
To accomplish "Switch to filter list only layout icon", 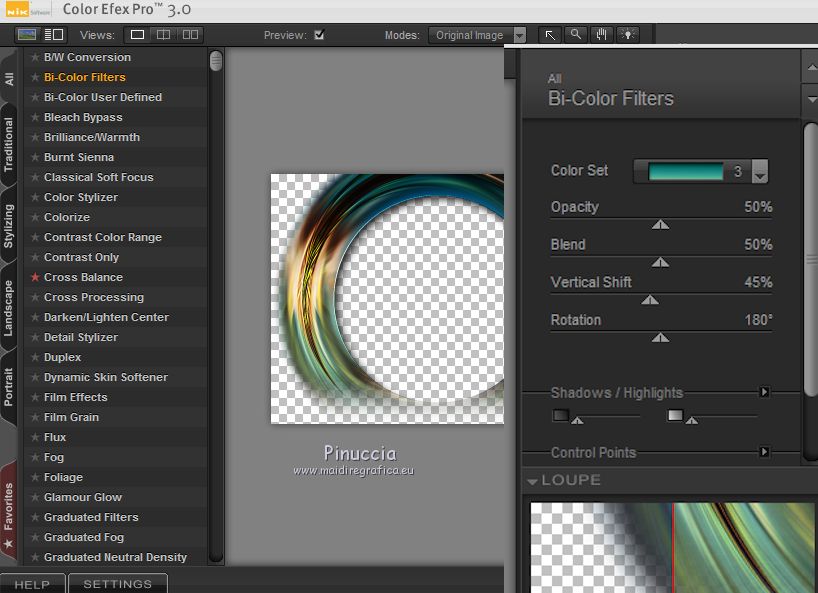I will pyautogui.click(x=53, y=35).
